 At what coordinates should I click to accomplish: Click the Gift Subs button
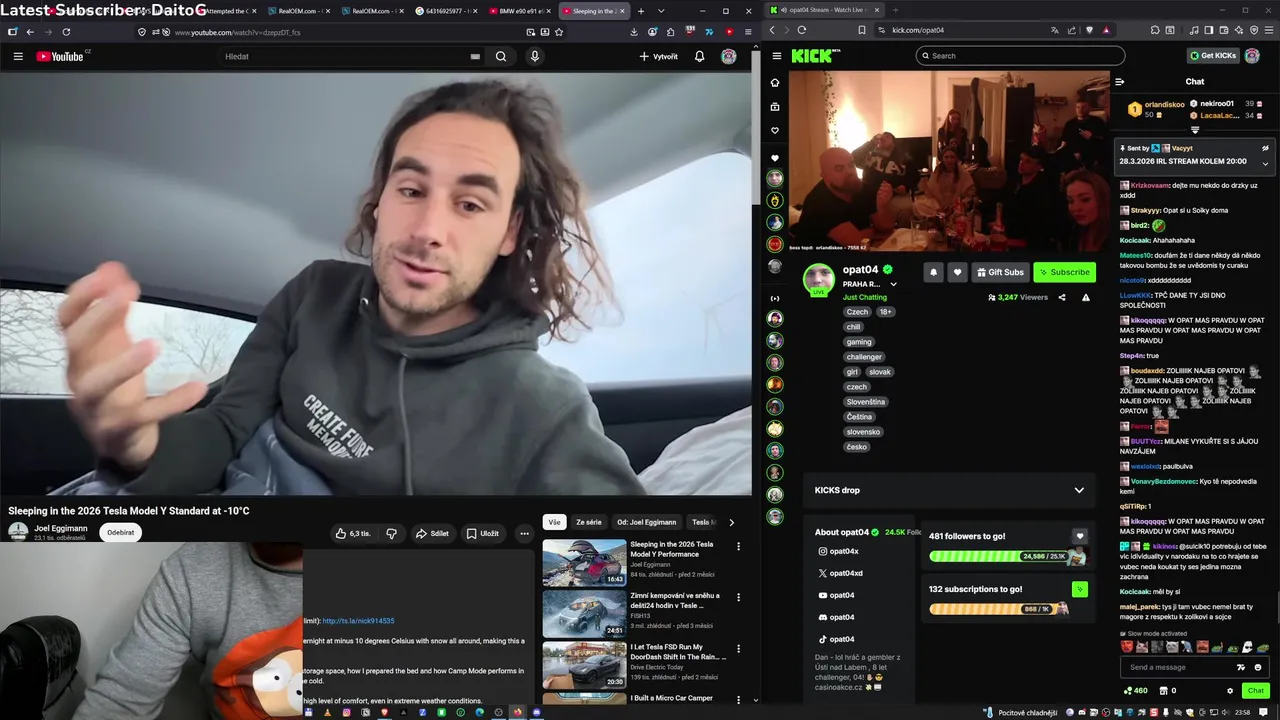[1000, 272]
